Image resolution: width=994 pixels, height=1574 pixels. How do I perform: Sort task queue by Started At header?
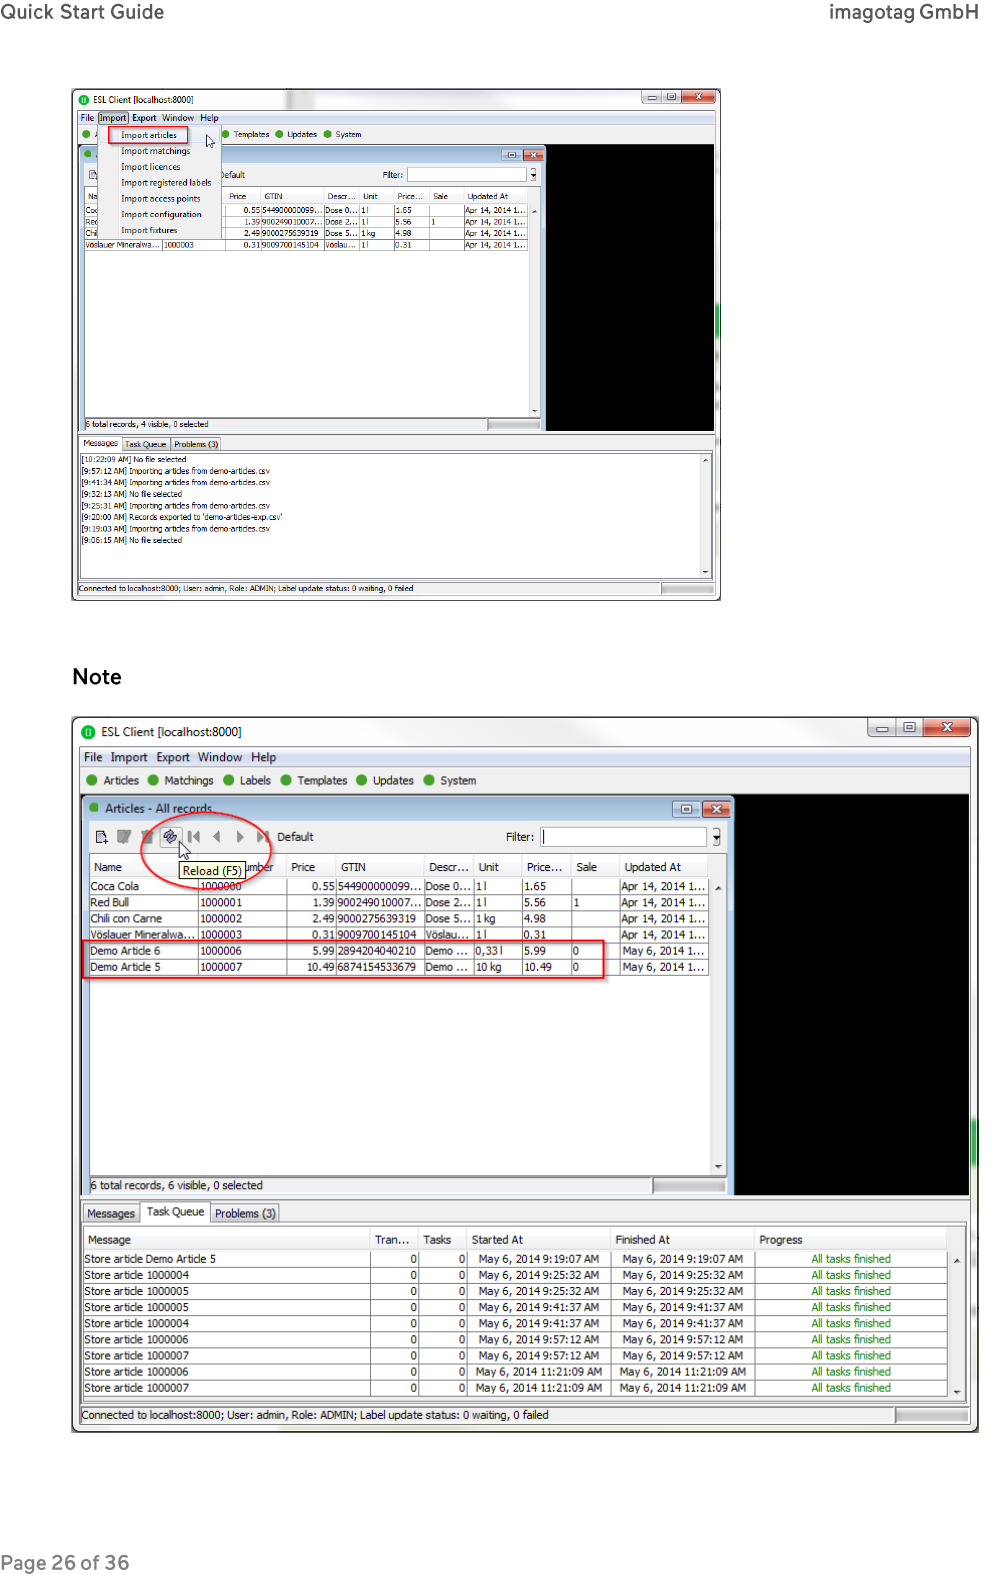point(539,1239)
